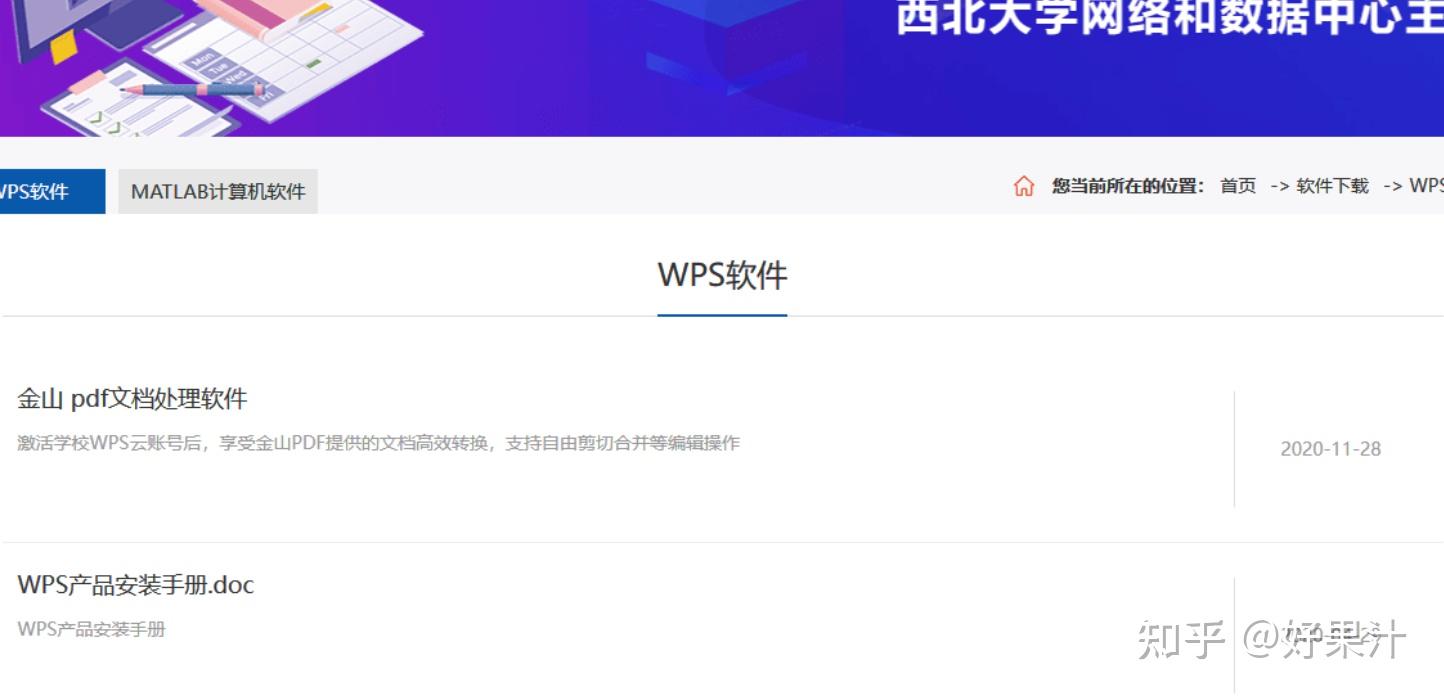The image size is (1444, 698).
Task: Go to 首页 in the breadcrumb
Action: pyautogui.click(x=1238, y=186)
